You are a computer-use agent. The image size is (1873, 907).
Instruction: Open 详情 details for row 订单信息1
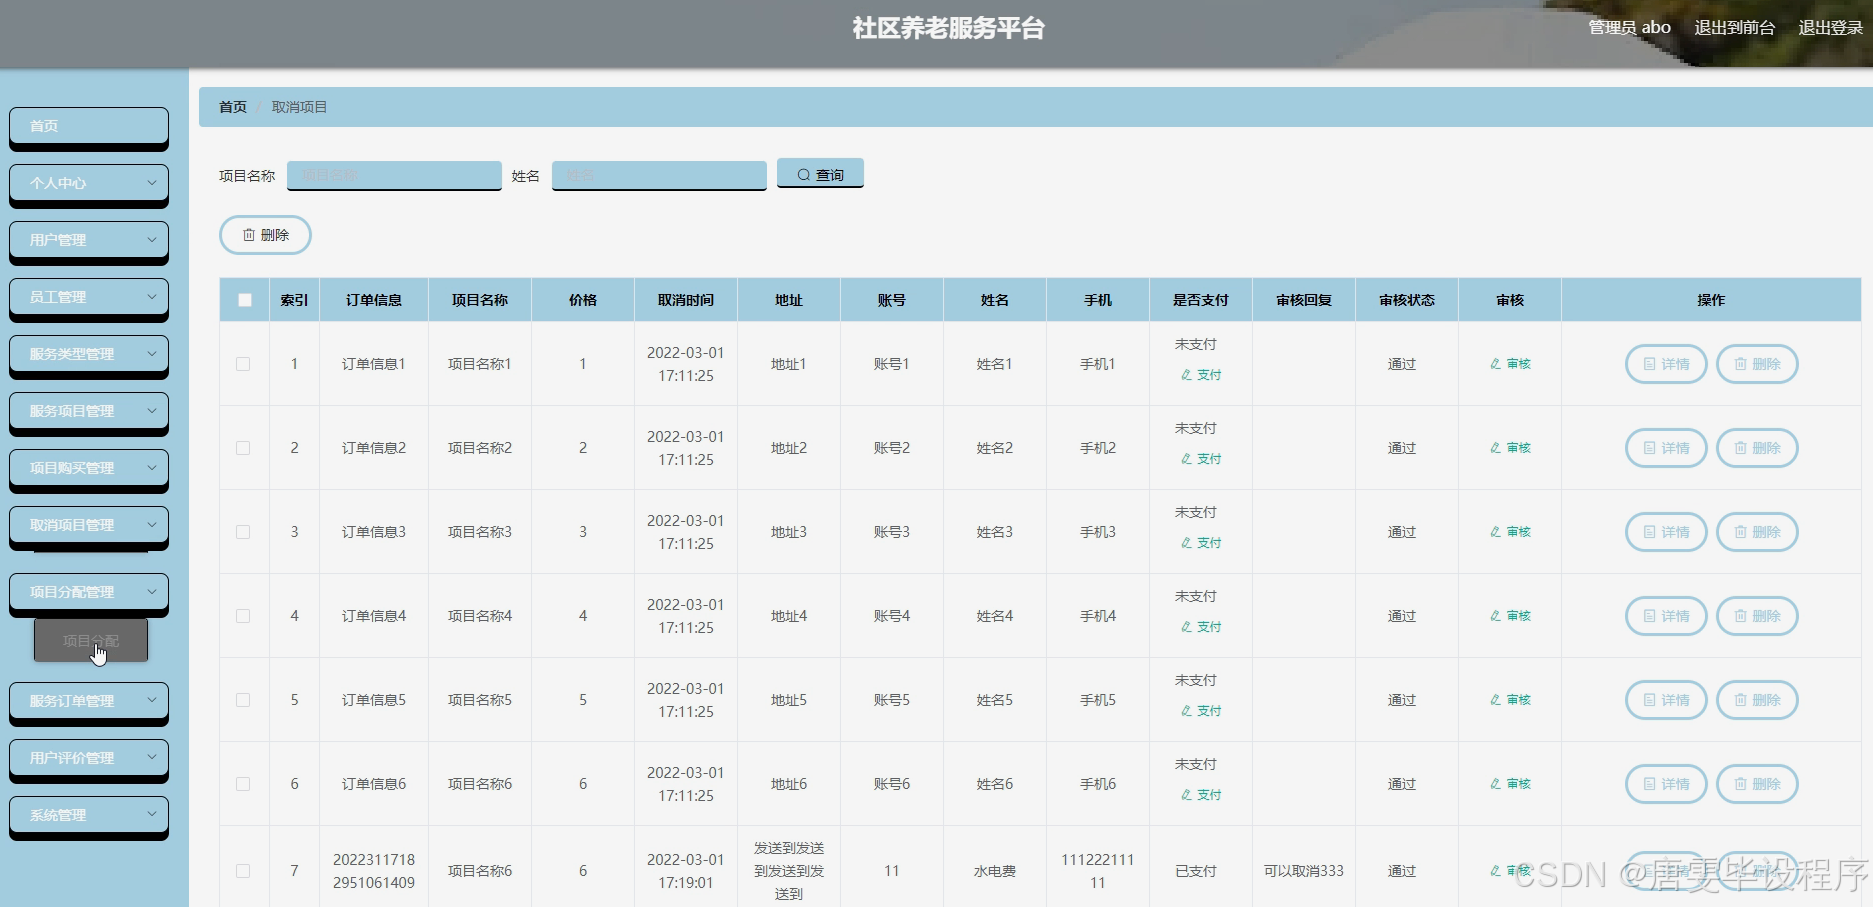[1666, 364]
